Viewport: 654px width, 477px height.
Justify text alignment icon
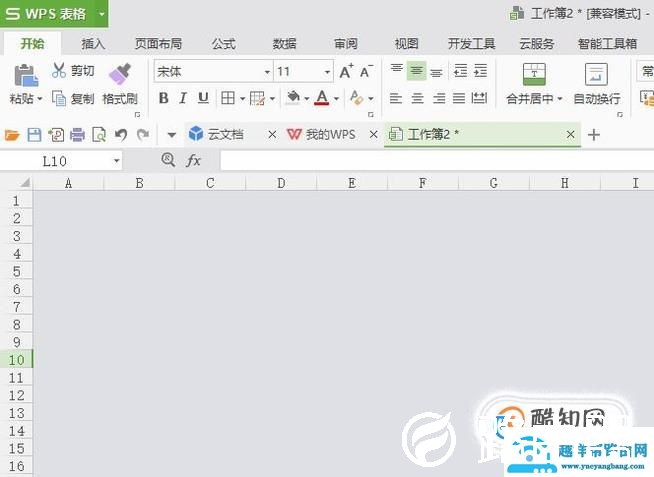point(459,98)
